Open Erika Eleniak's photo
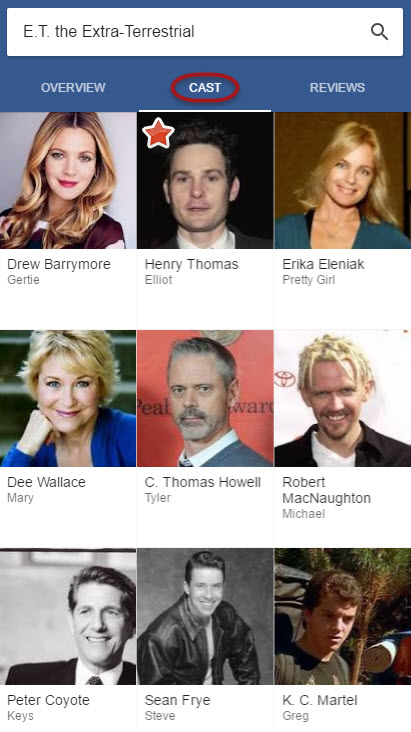 343,180
